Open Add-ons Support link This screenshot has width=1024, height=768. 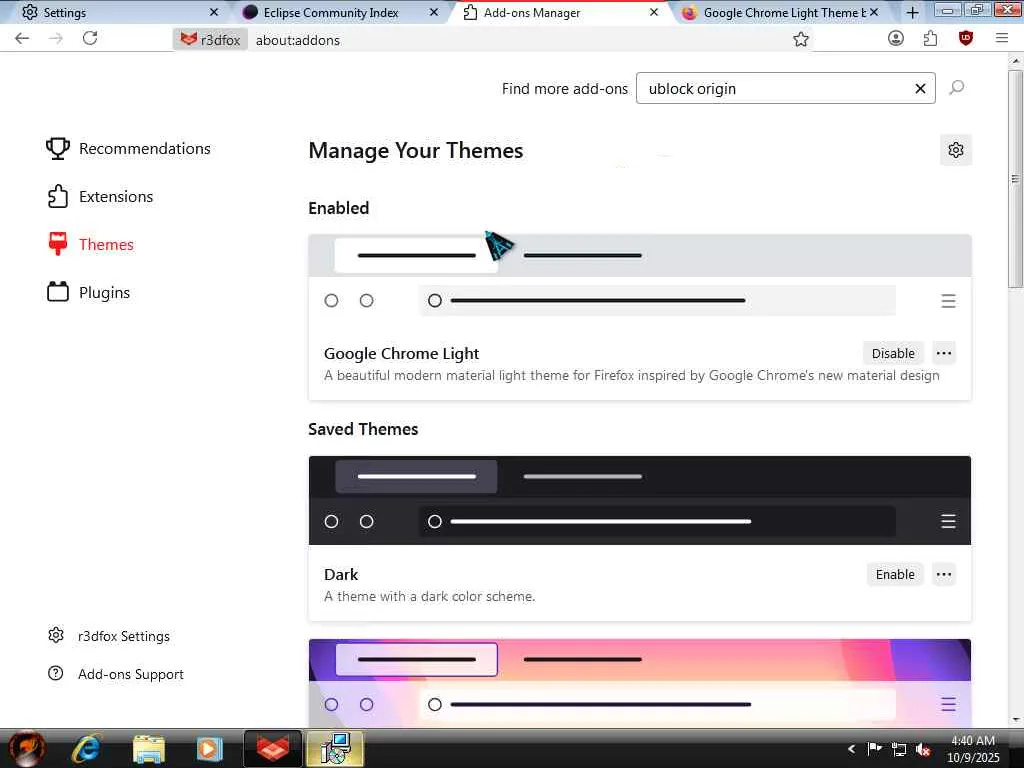coord(116,674)
